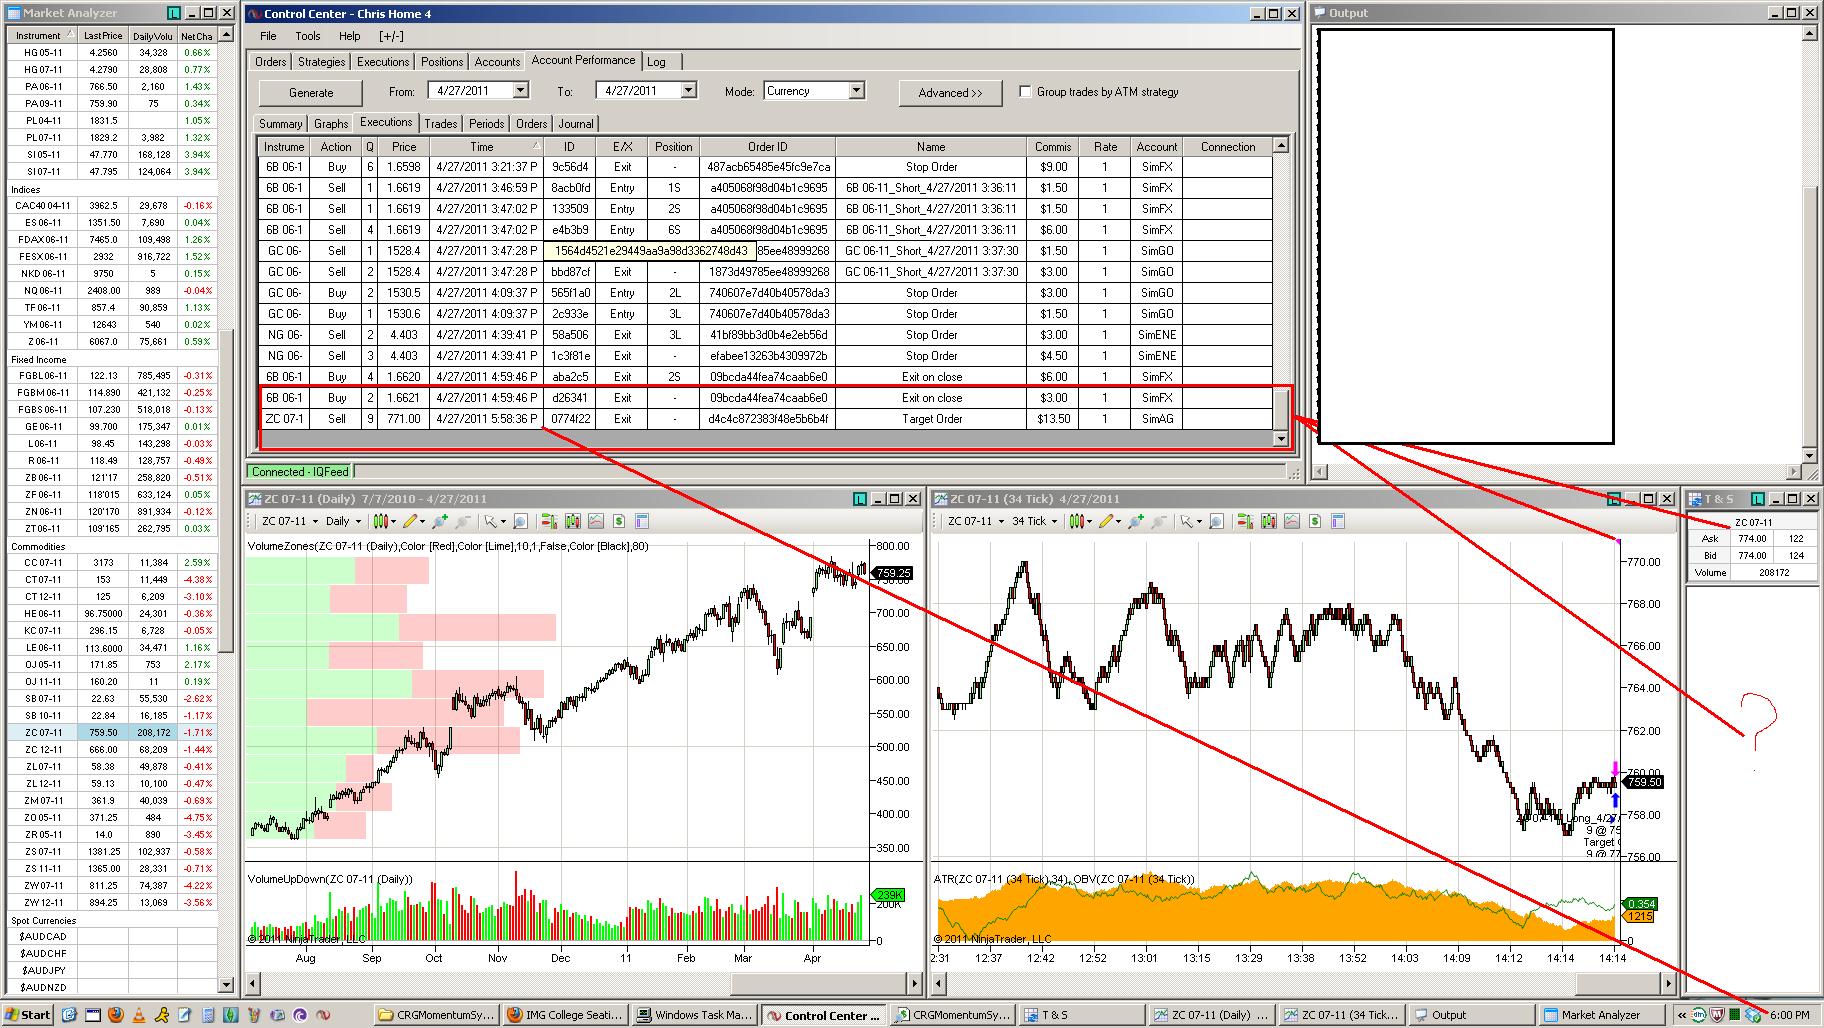The height and width of the screenshot is (1028, 1824).
Task: Enable Group trades by ATM strategy
Action: (1025, 91)
